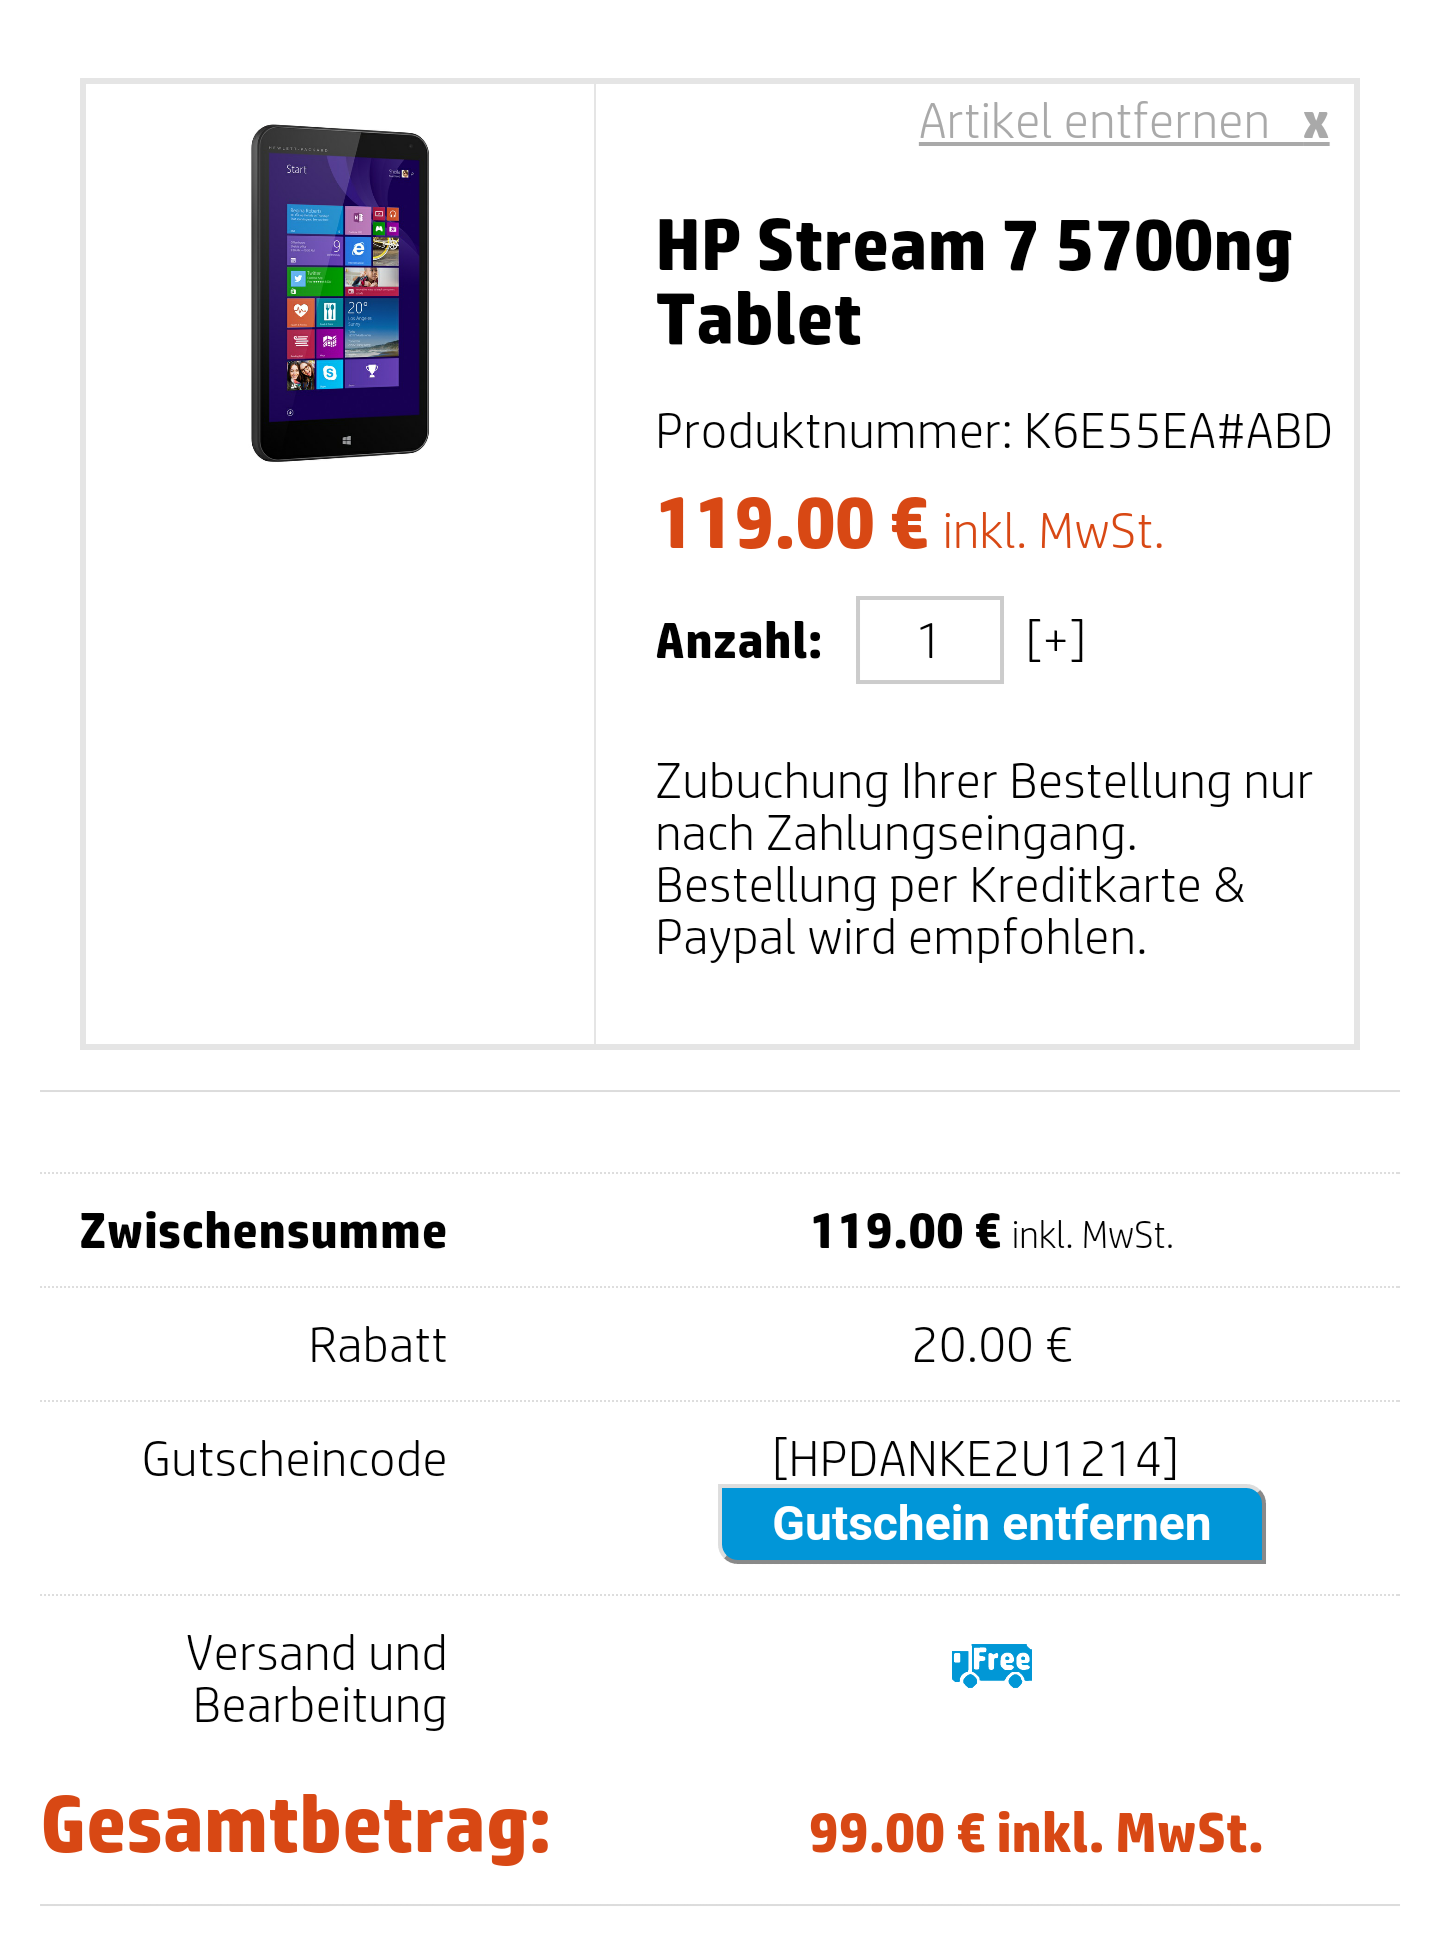
Task: Click the HPDANKE2U1214 coupon code
Action: pos(975,1458)
